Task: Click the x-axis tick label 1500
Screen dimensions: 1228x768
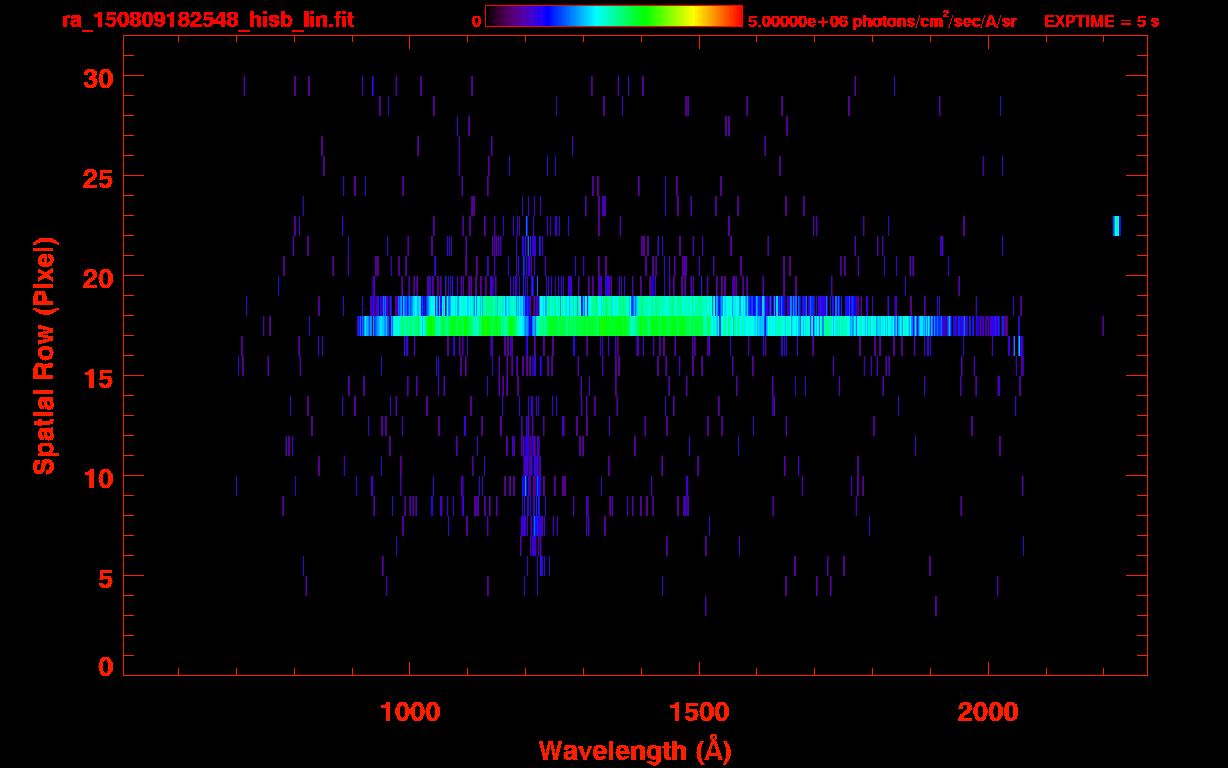Action: coord(698,711)
